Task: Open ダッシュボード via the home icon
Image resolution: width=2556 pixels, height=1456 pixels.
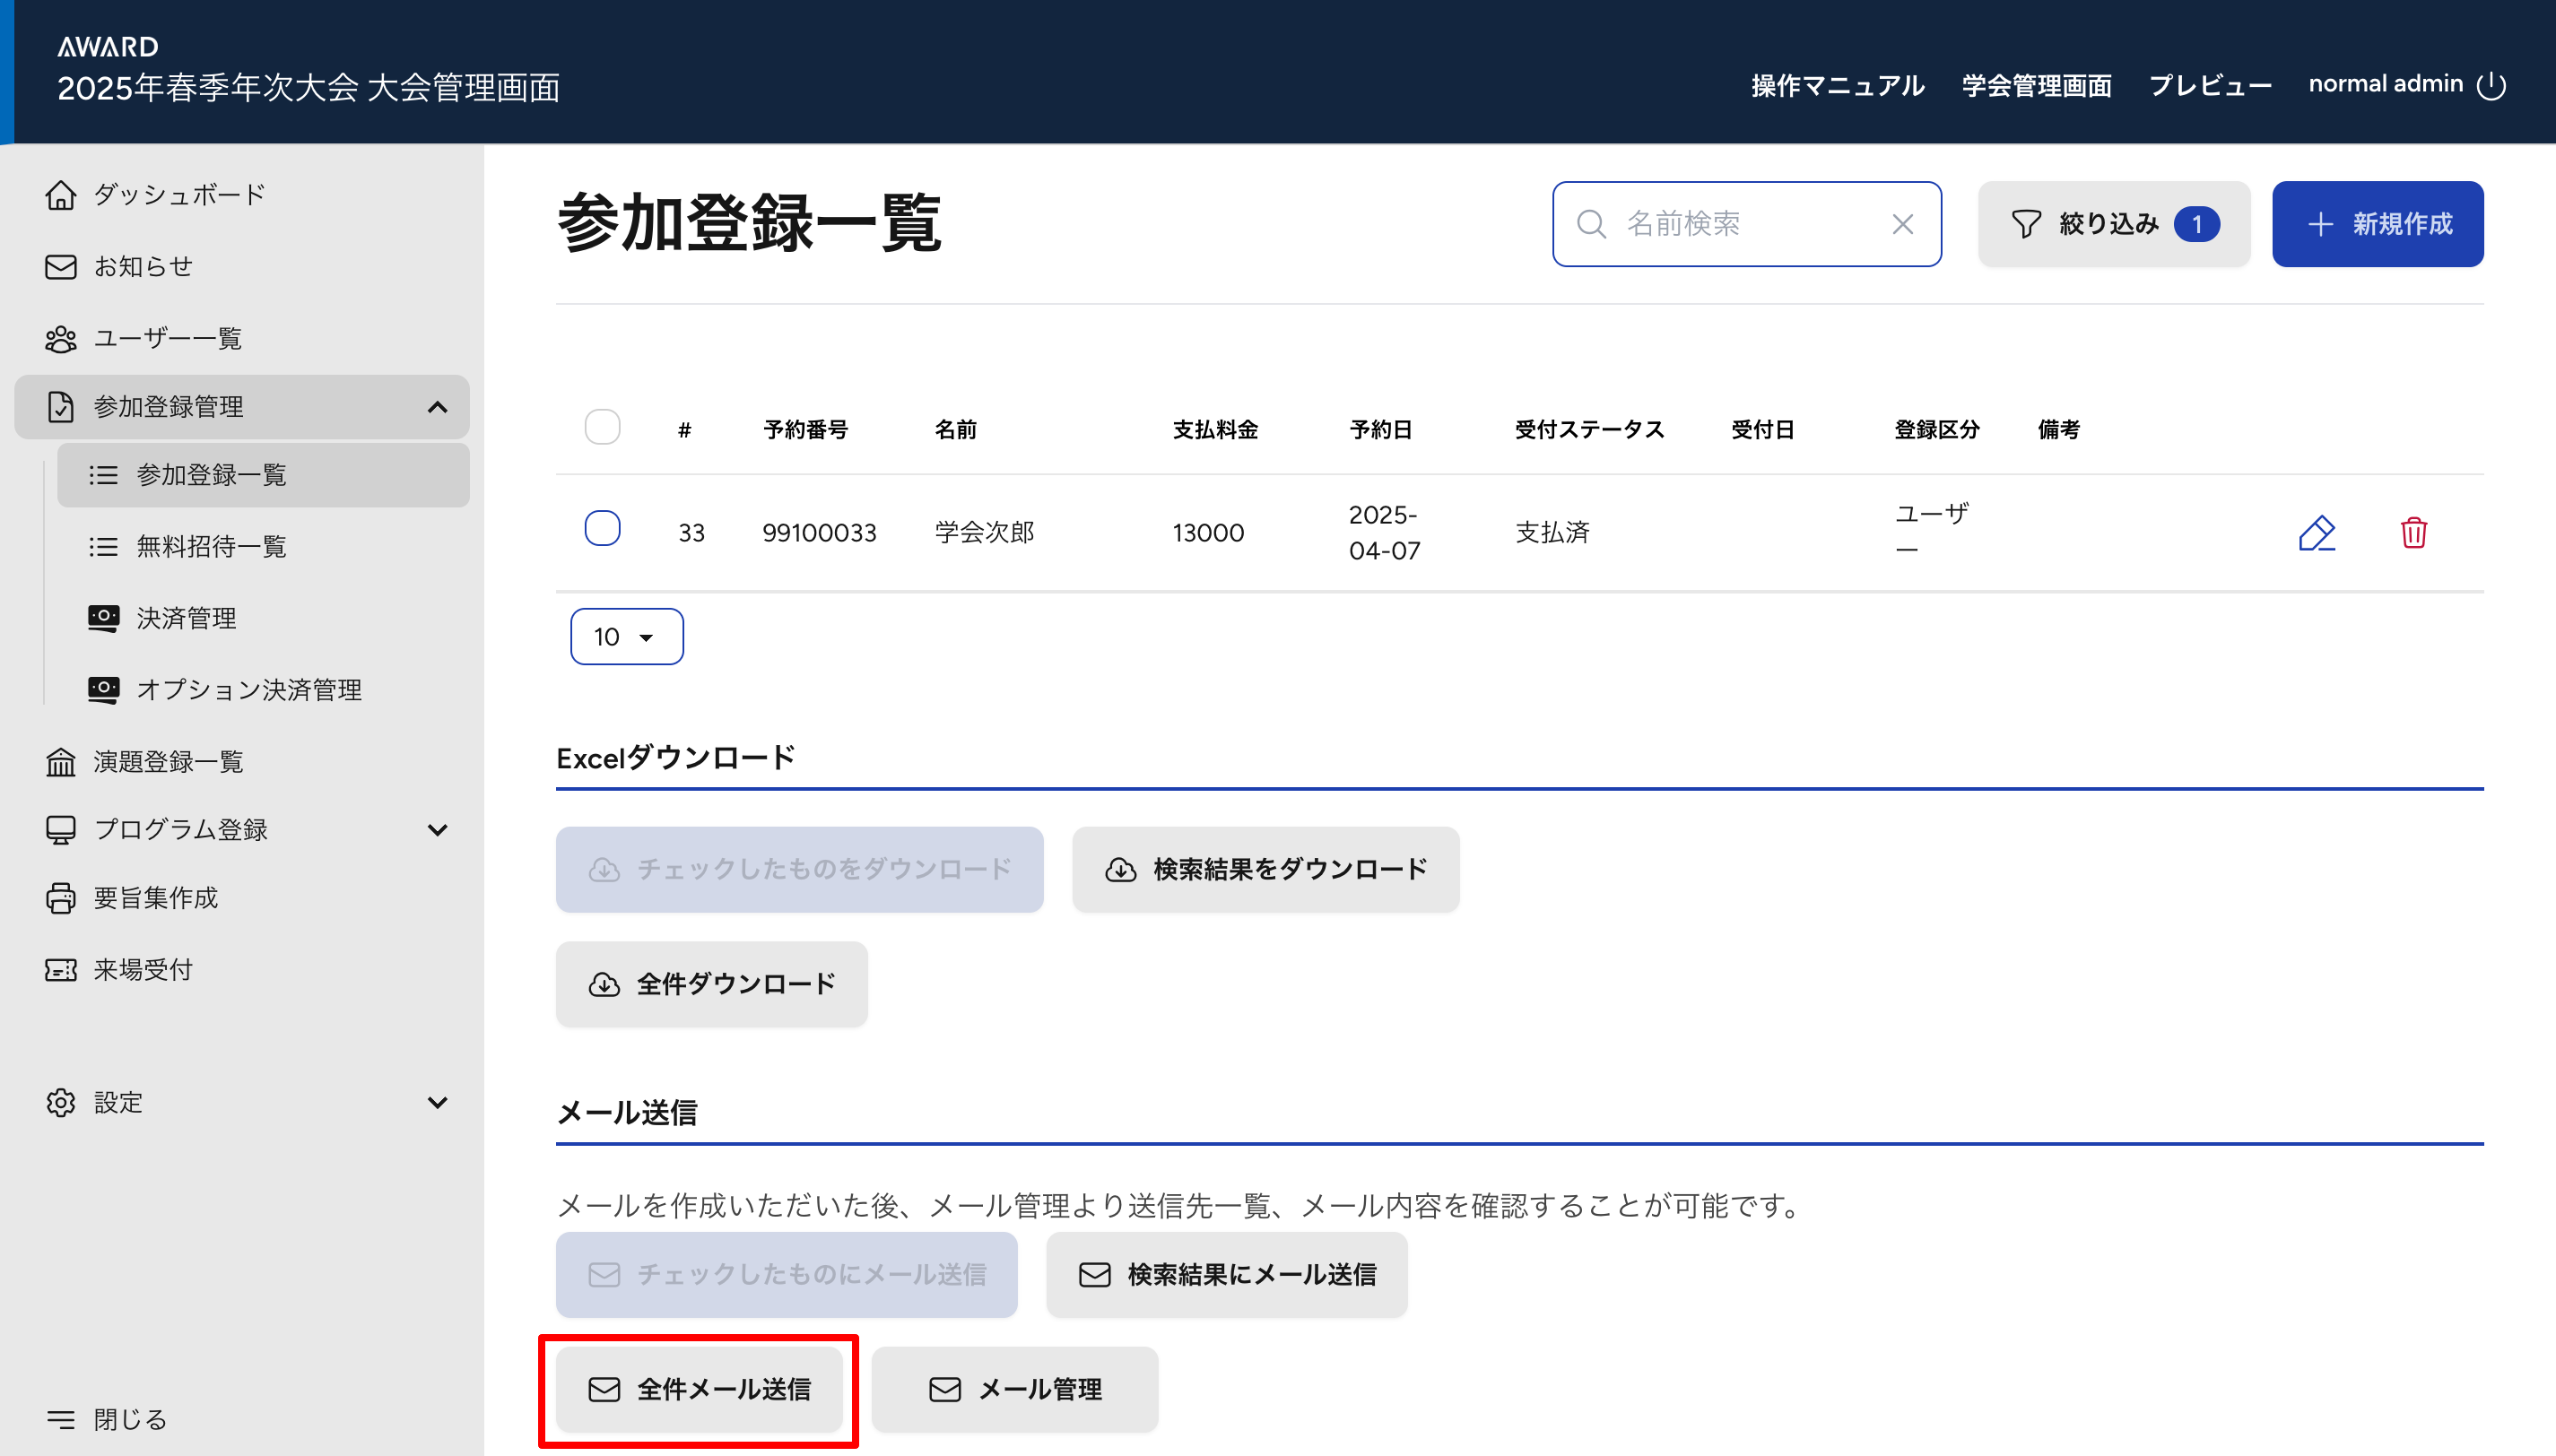Action: 61,195
